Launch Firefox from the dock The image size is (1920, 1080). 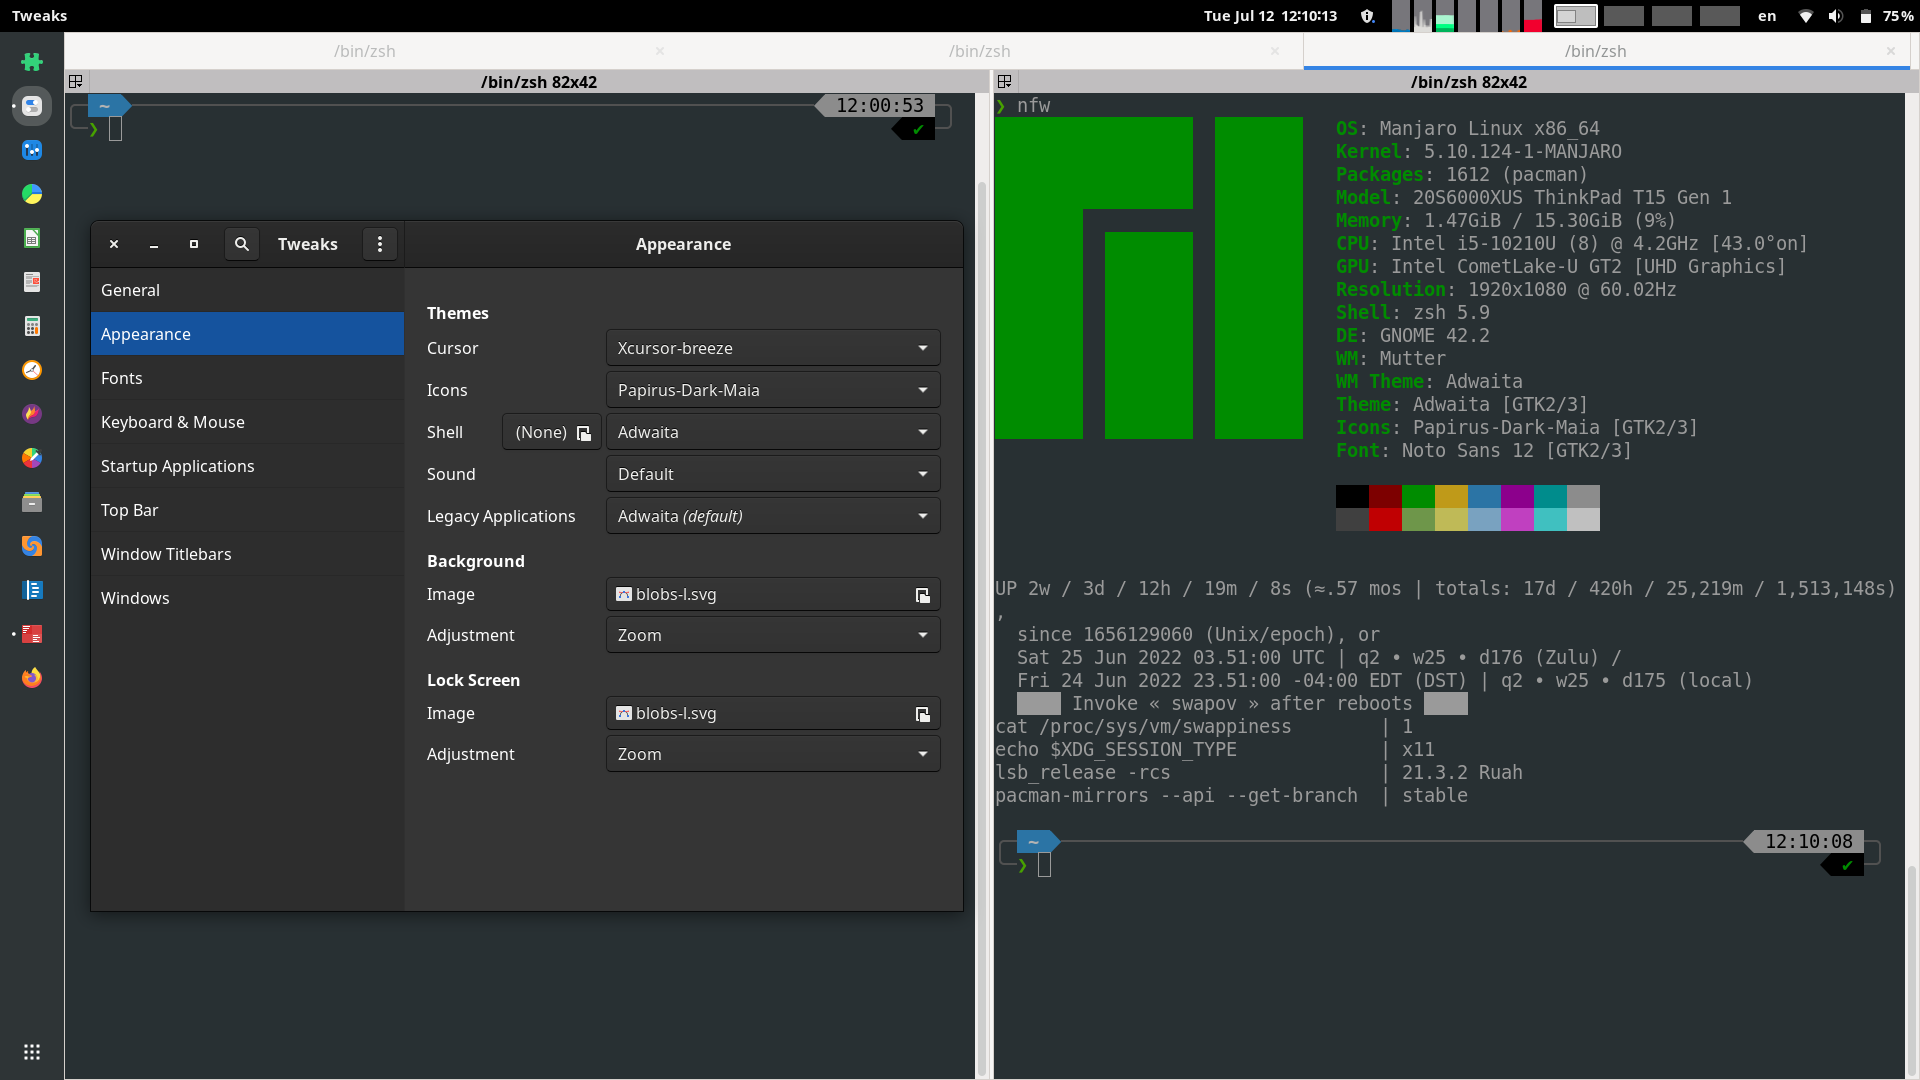(32, 678)
